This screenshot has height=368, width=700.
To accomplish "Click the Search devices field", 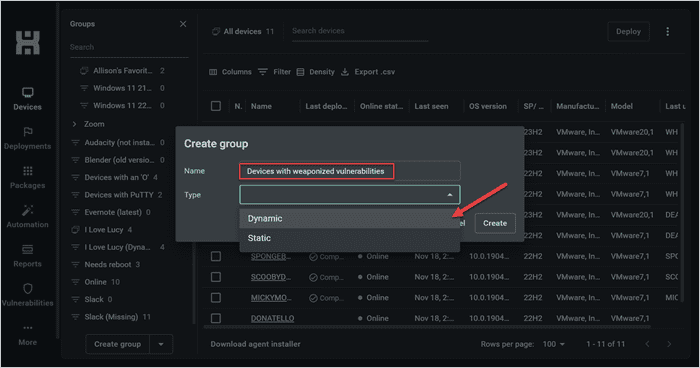I will [x=360, y=31].
